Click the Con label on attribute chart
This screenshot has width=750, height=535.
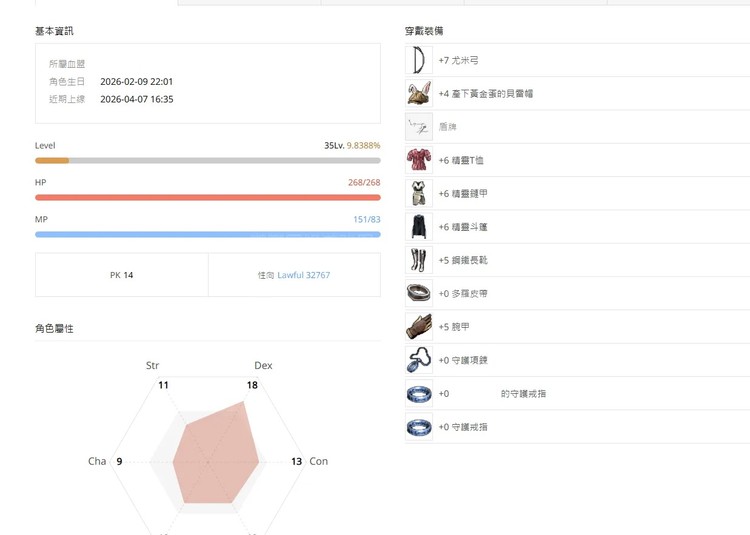point(319,461)
